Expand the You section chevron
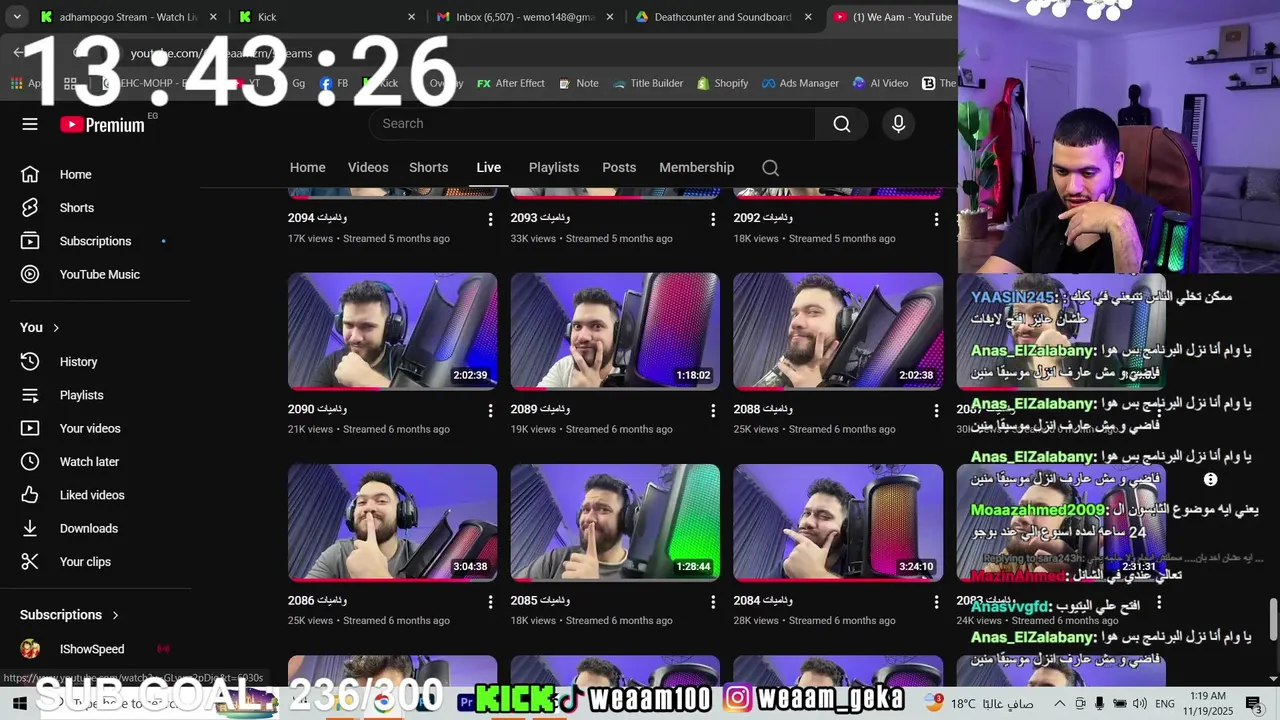1280x720 pixels. 56,328
